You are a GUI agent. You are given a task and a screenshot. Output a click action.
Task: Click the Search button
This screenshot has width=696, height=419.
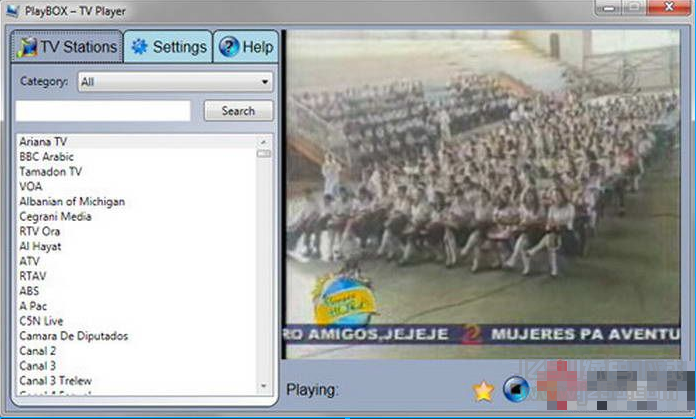tap(238, 111)
